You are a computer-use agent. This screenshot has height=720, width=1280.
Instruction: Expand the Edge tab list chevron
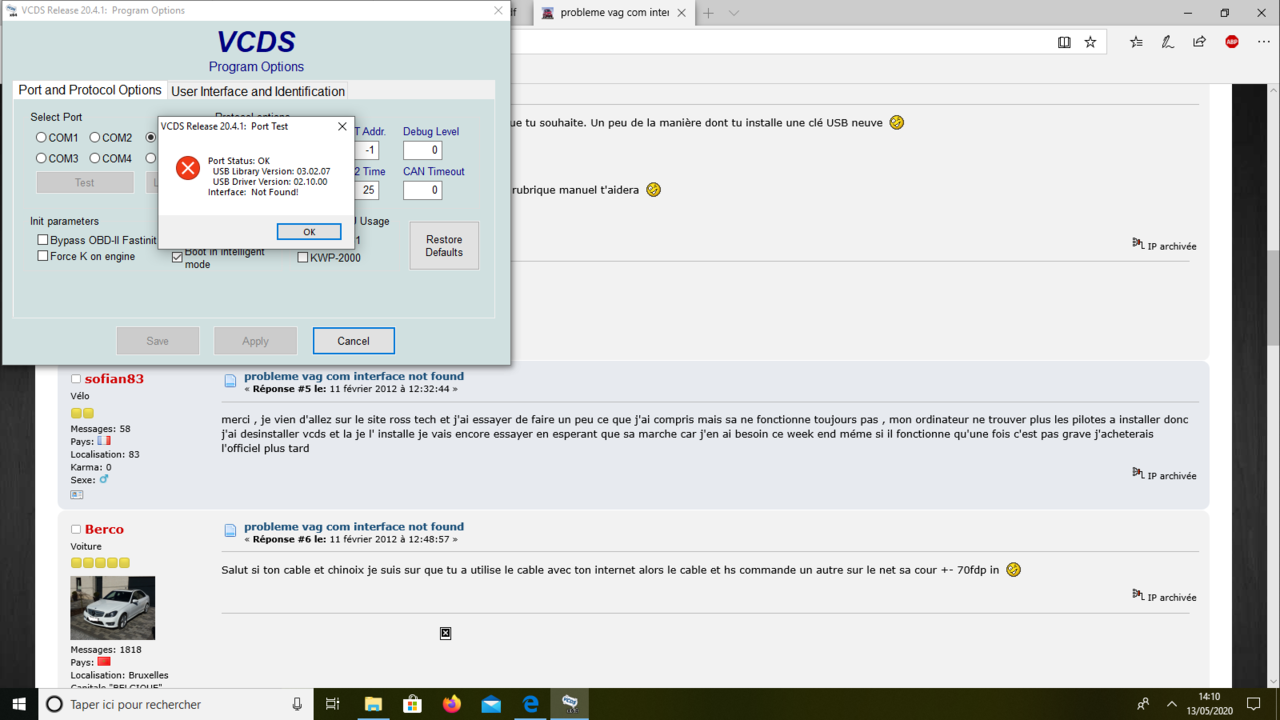[x=734, y=13]
